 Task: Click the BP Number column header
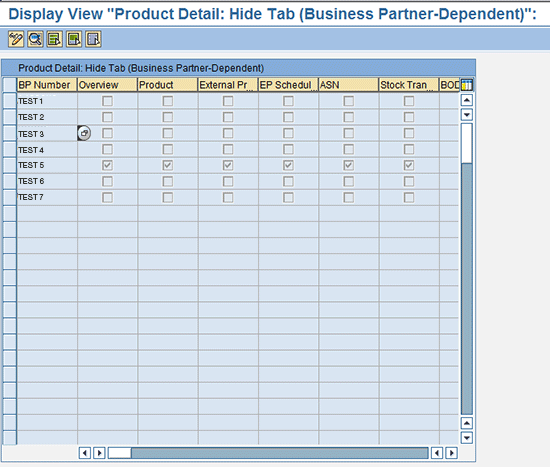(x=47, y=85)
